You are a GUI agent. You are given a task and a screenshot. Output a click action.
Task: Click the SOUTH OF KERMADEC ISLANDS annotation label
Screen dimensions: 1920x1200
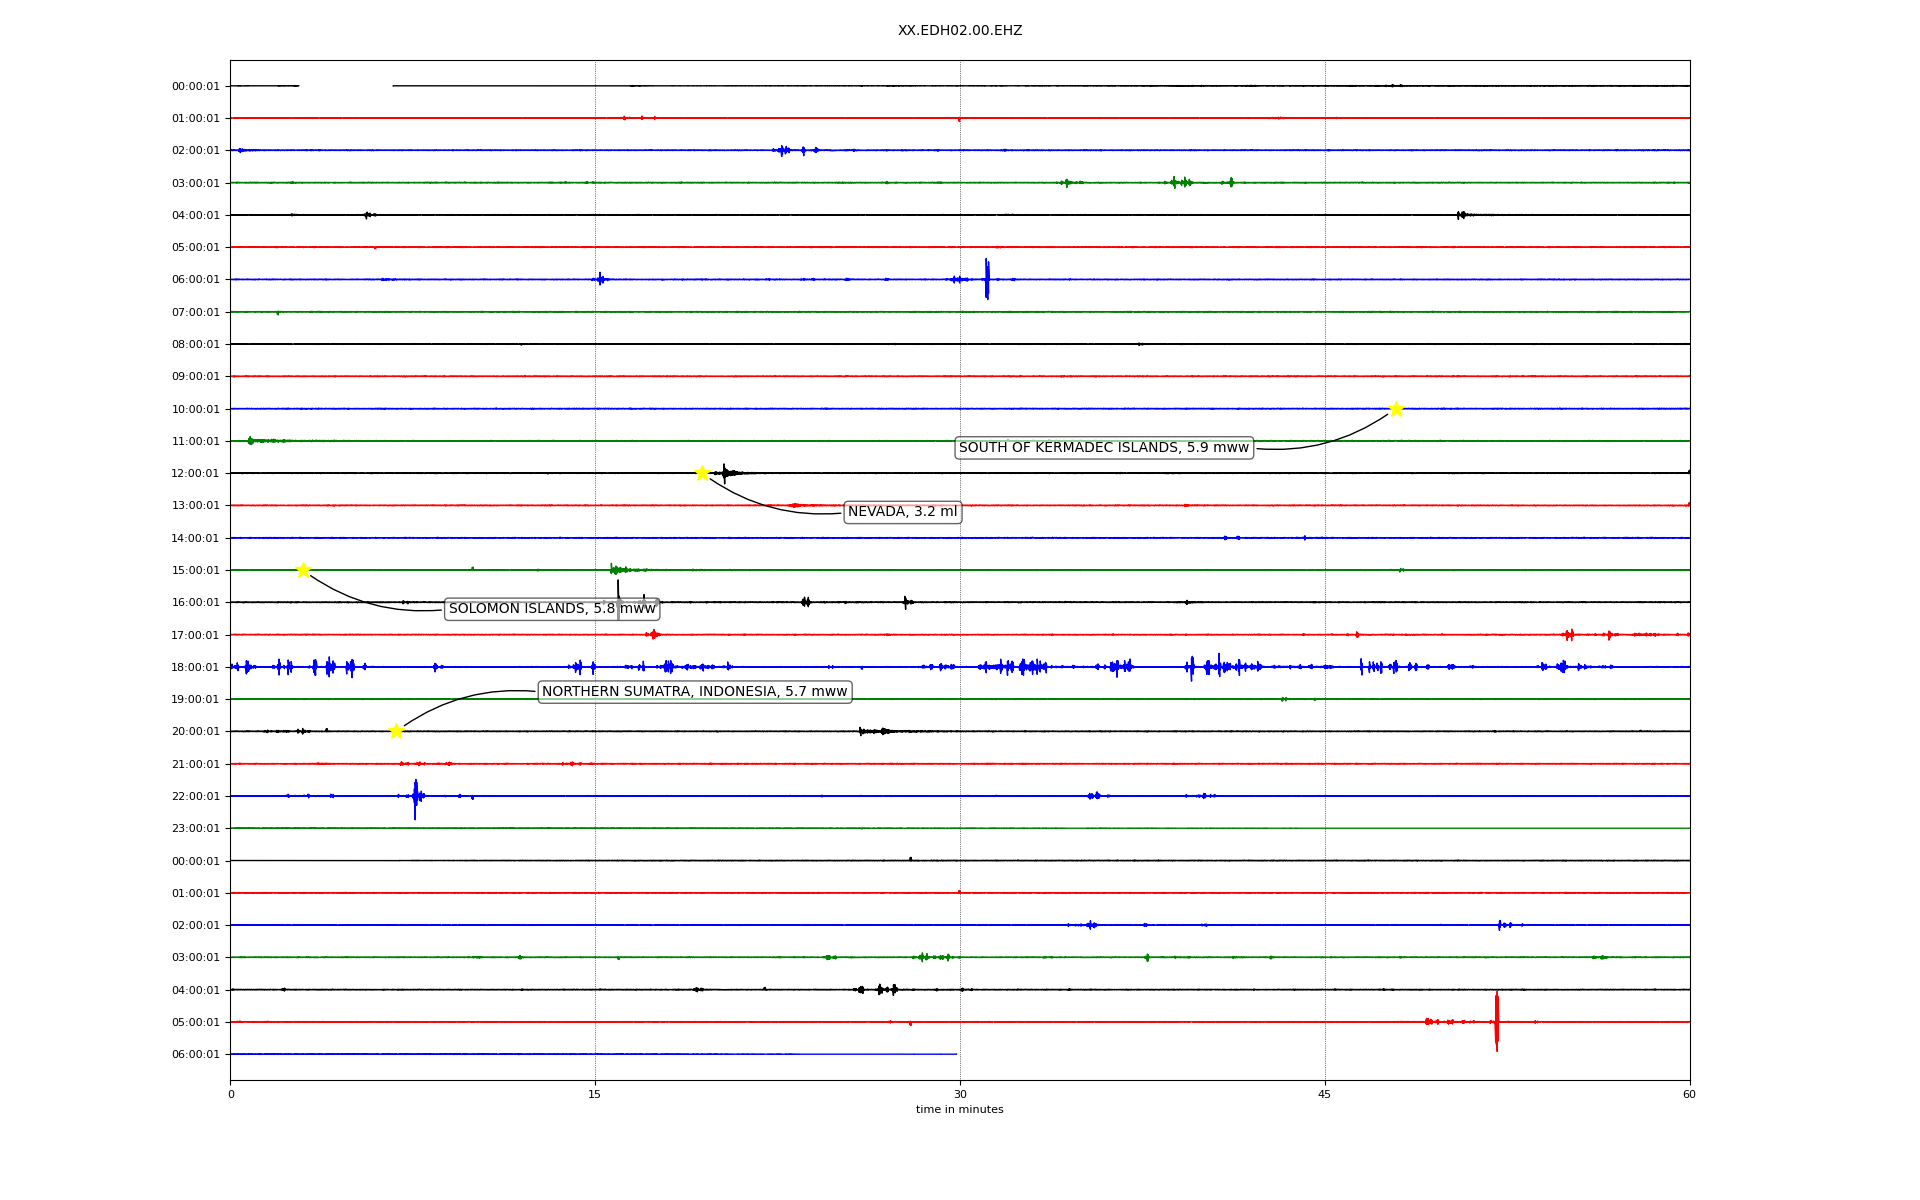(1104, 448)
